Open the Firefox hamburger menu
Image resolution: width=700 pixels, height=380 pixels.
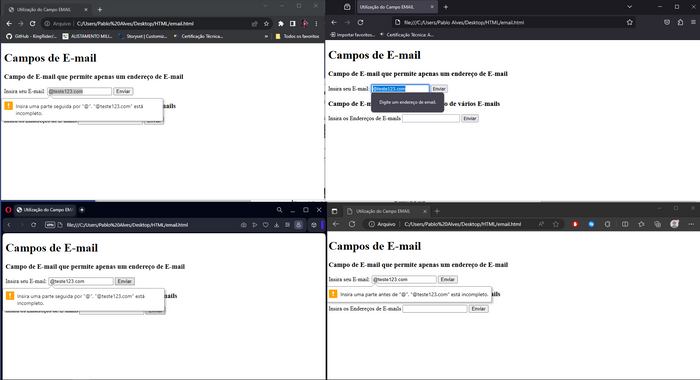pos(693,22)
